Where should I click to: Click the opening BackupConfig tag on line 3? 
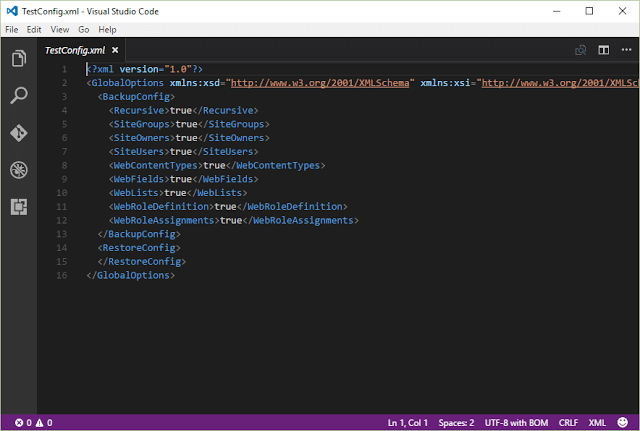(136, 97)
